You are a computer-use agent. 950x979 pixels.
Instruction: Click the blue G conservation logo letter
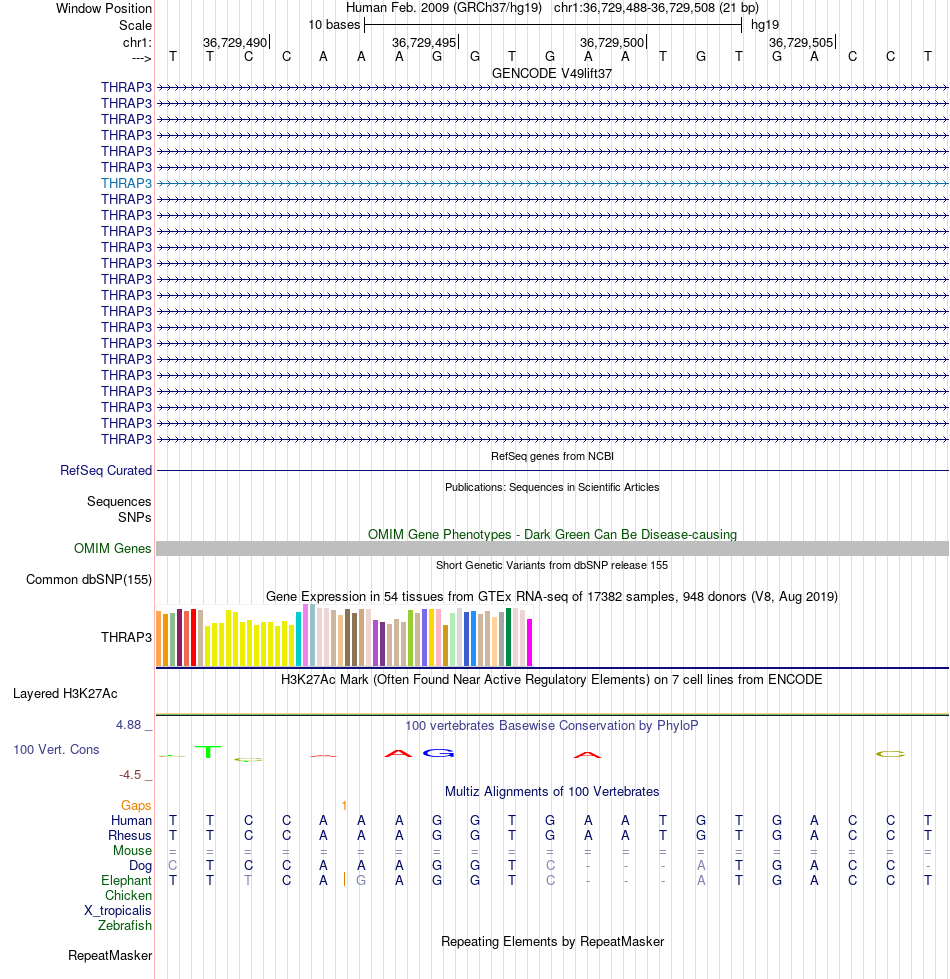[438, 753]
